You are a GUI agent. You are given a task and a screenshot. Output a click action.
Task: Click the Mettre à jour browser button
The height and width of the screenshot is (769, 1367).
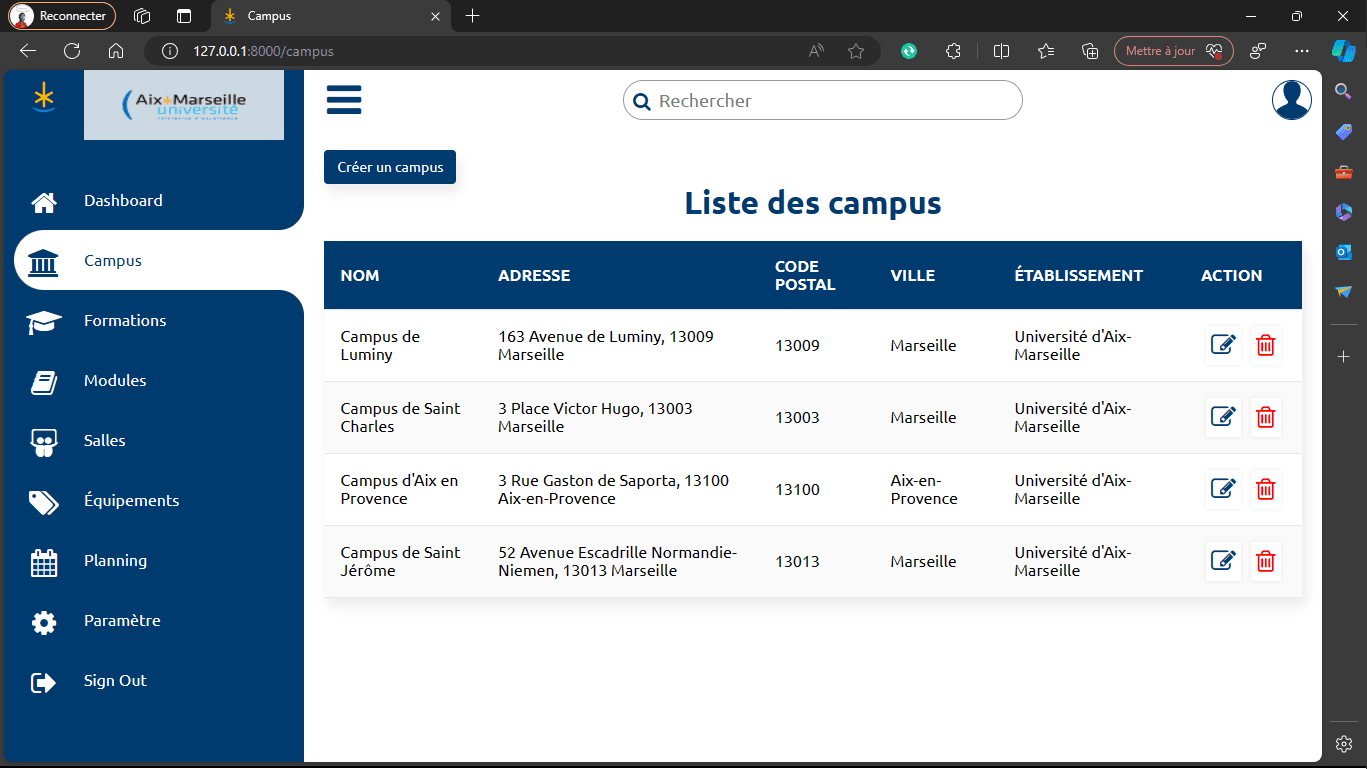[x=1173, y=51]
